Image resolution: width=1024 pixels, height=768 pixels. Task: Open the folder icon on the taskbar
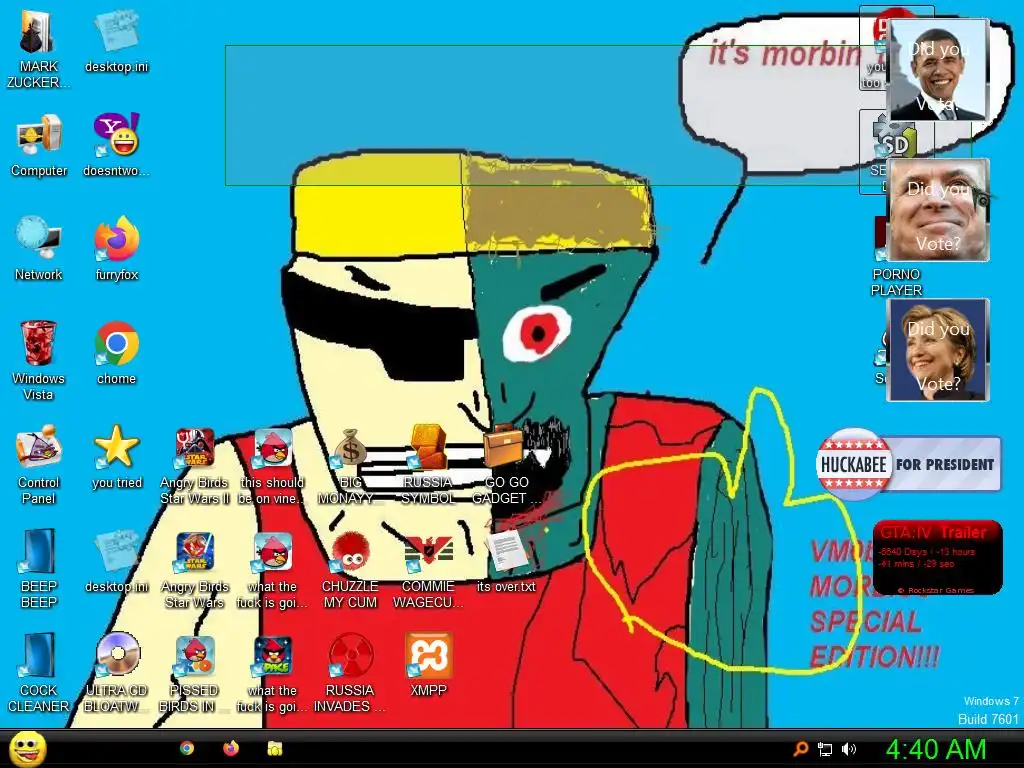pyautogui.click(x=275, y=748)
